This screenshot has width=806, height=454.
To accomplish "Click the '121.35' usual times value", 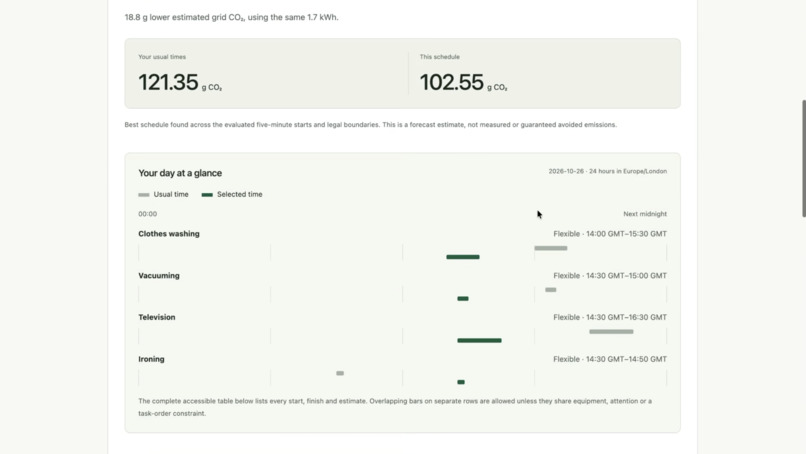I will [x=168, y=82].
